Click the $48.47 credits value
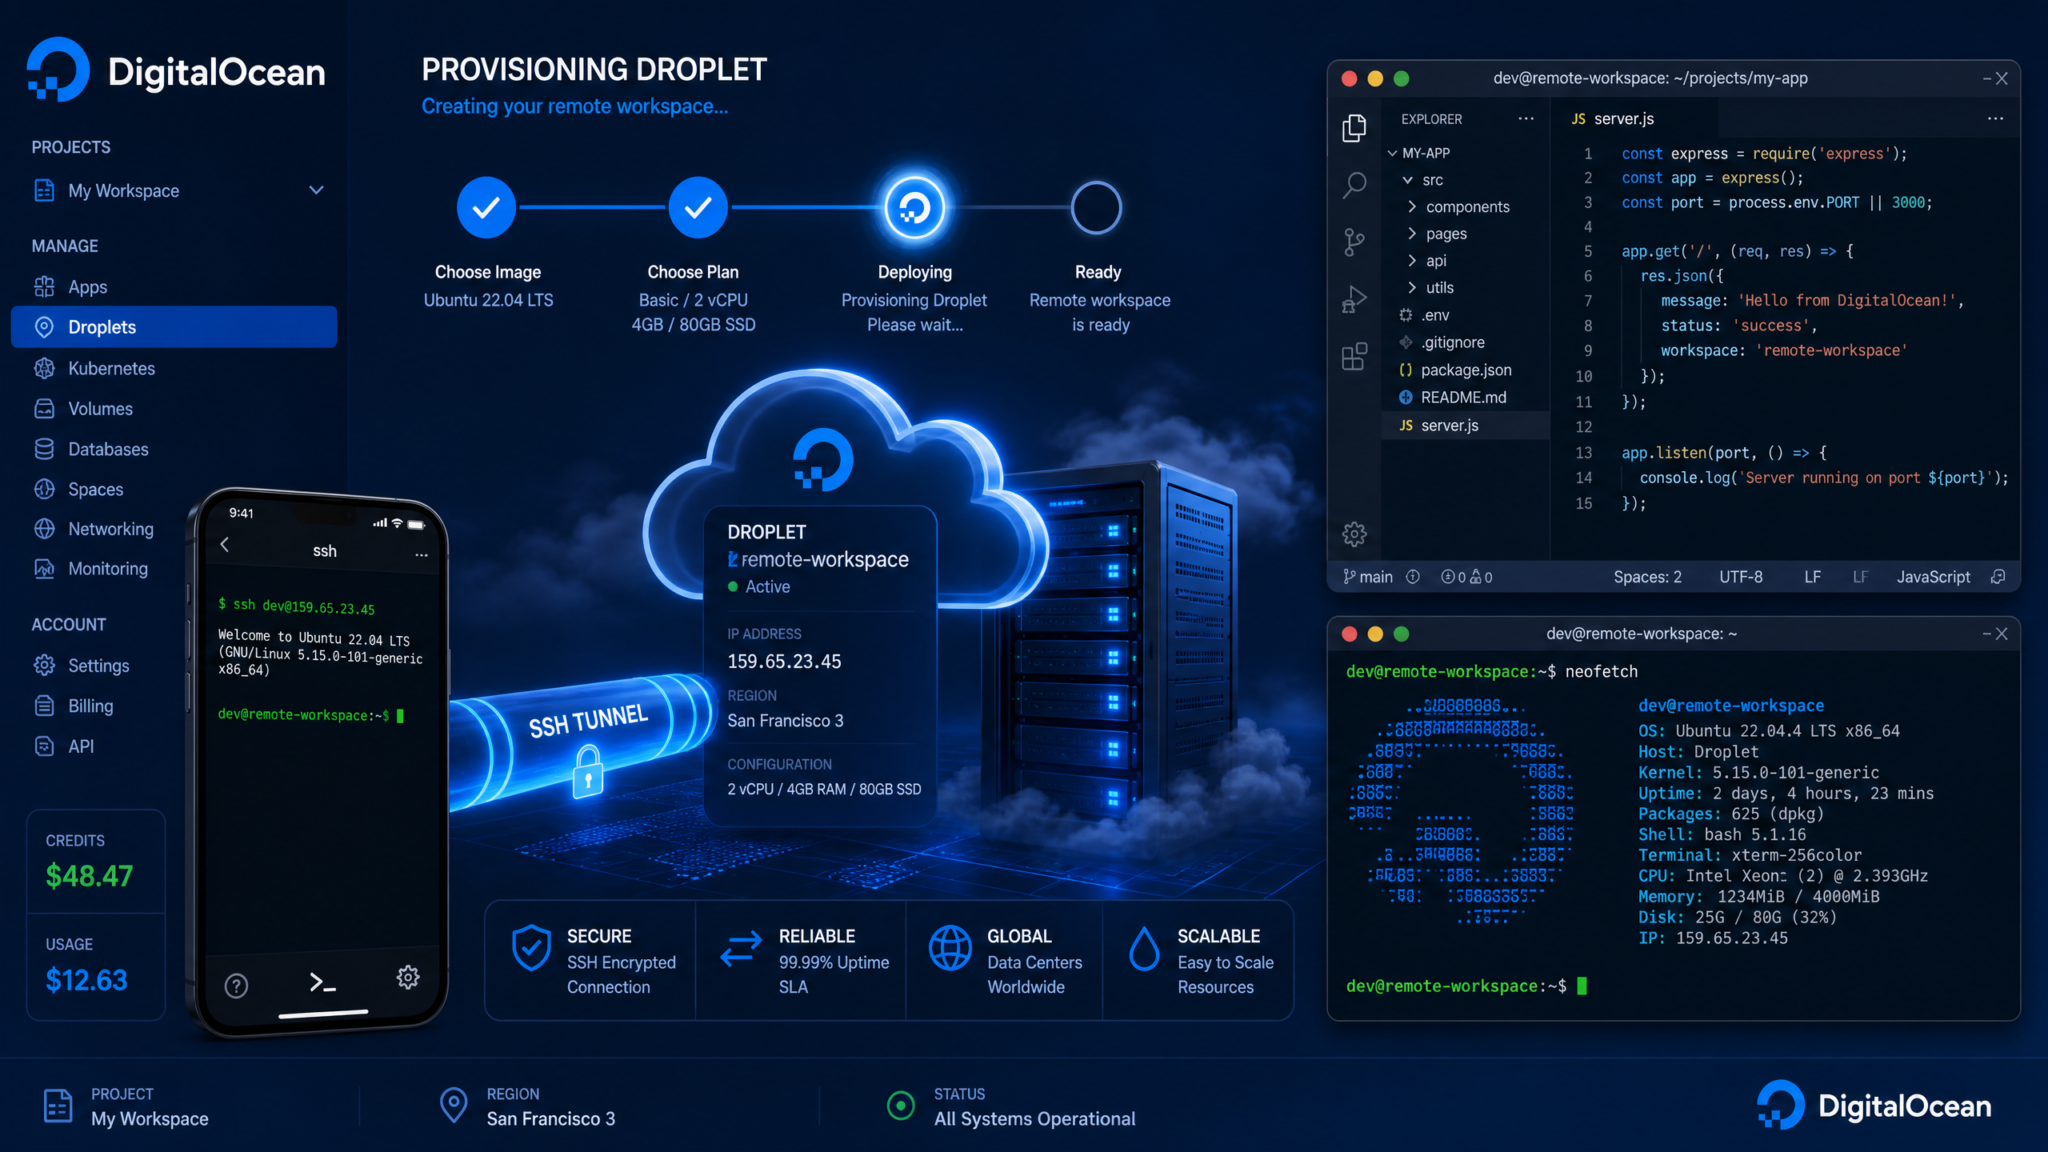The height and width of the screenshot is (1152, 2048). (89, 876)
